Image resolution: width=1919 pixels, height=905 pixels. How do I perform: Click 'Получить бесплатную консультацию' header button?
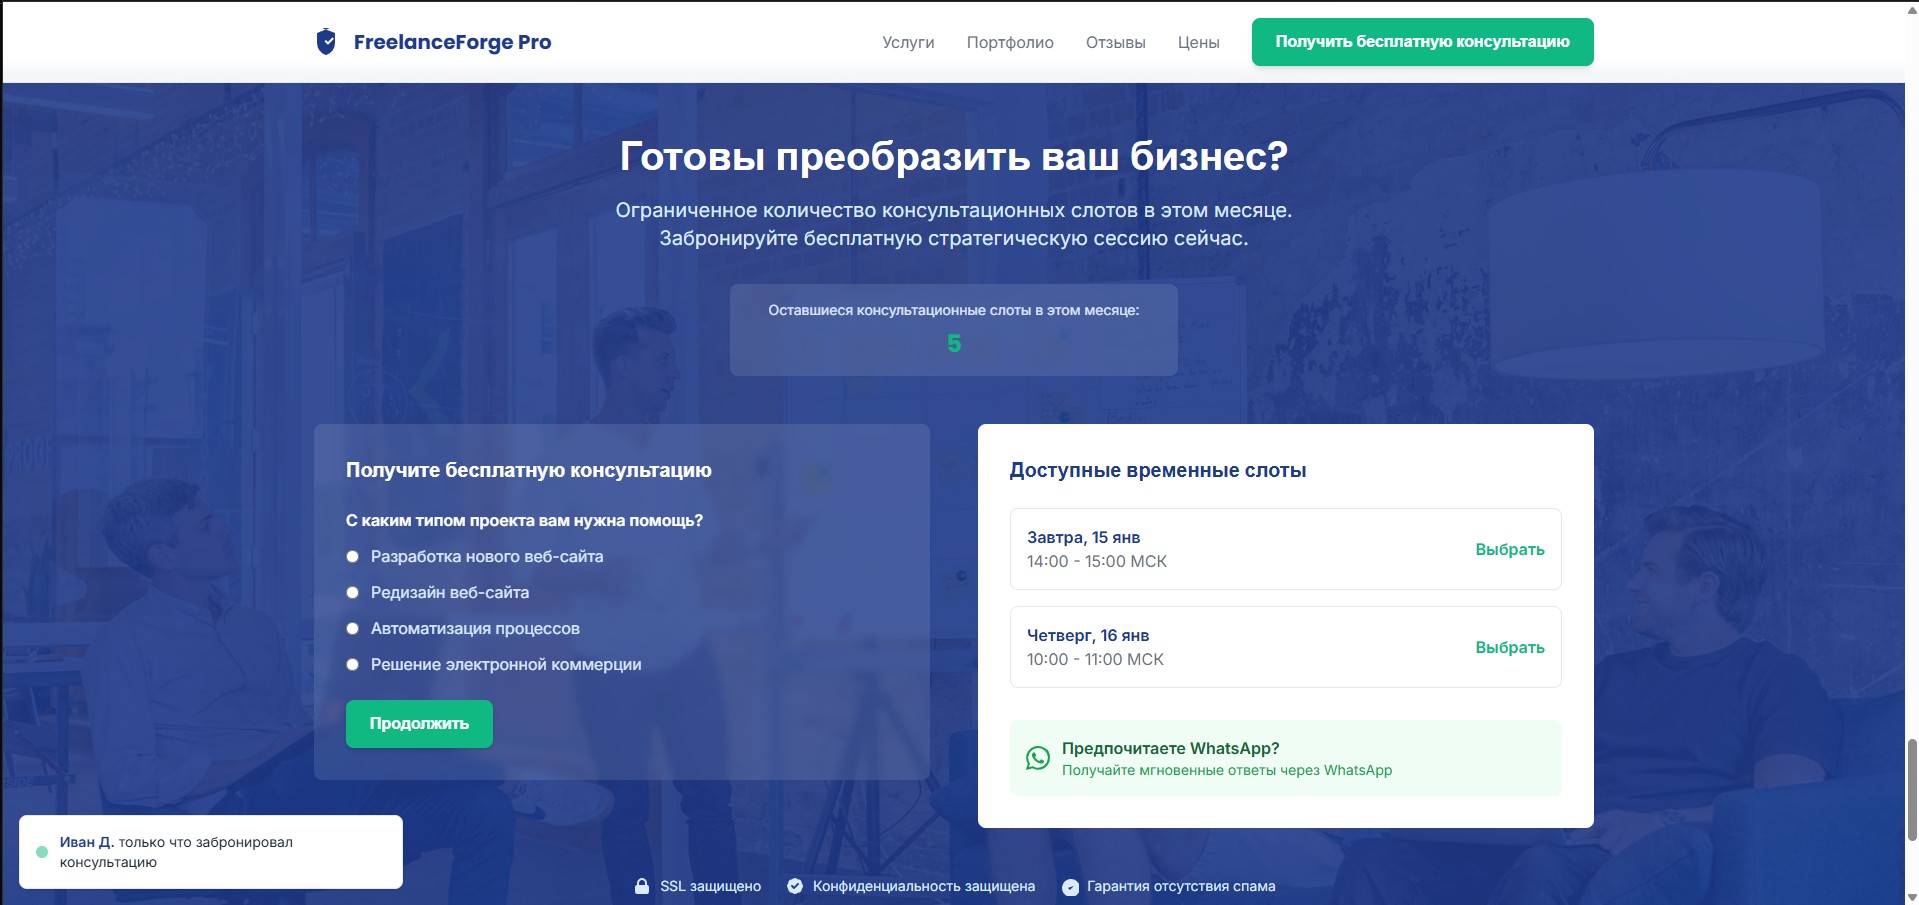[1422, 42]
